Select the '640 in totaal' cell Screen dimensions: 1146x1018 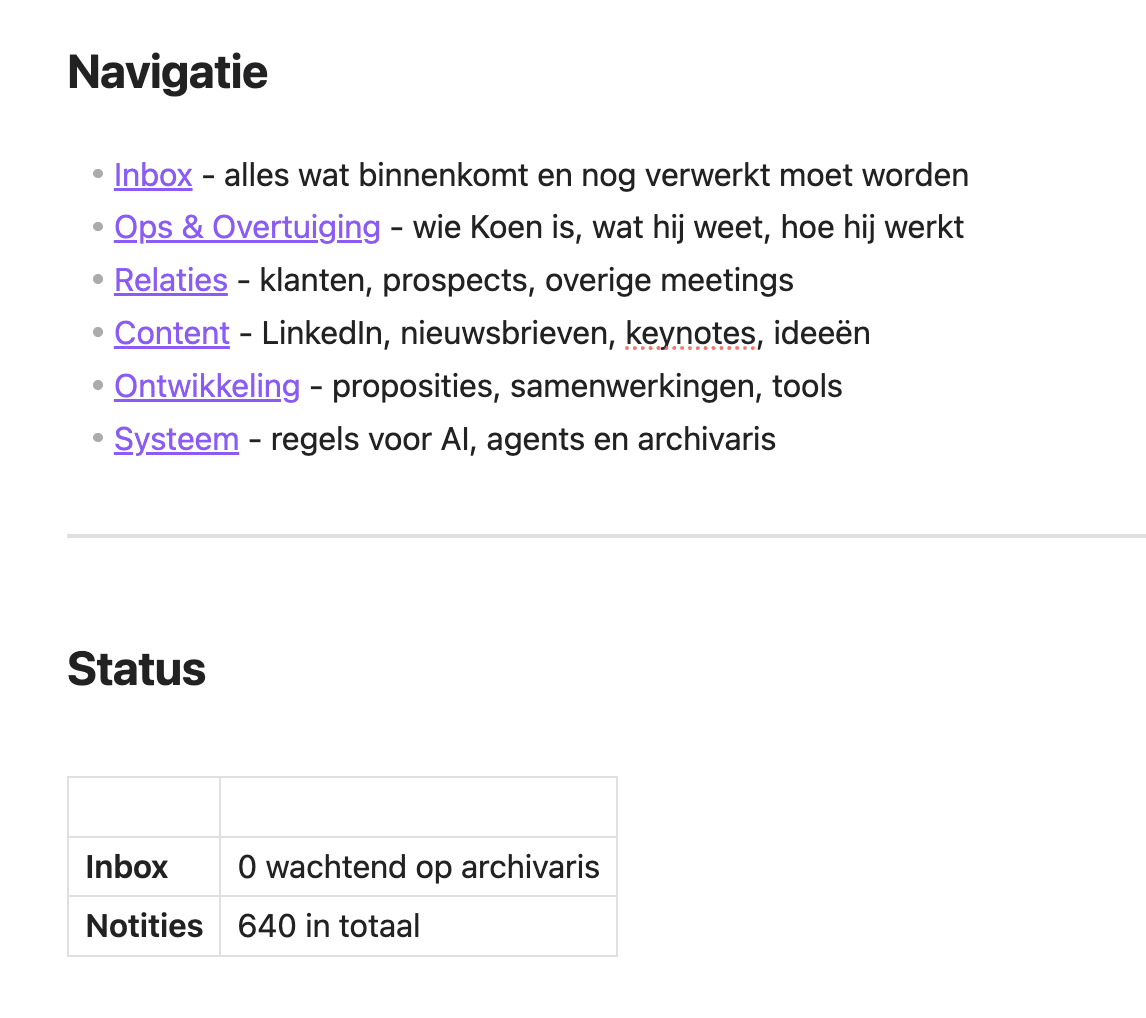pyautogui.click(x=329, y=926)
